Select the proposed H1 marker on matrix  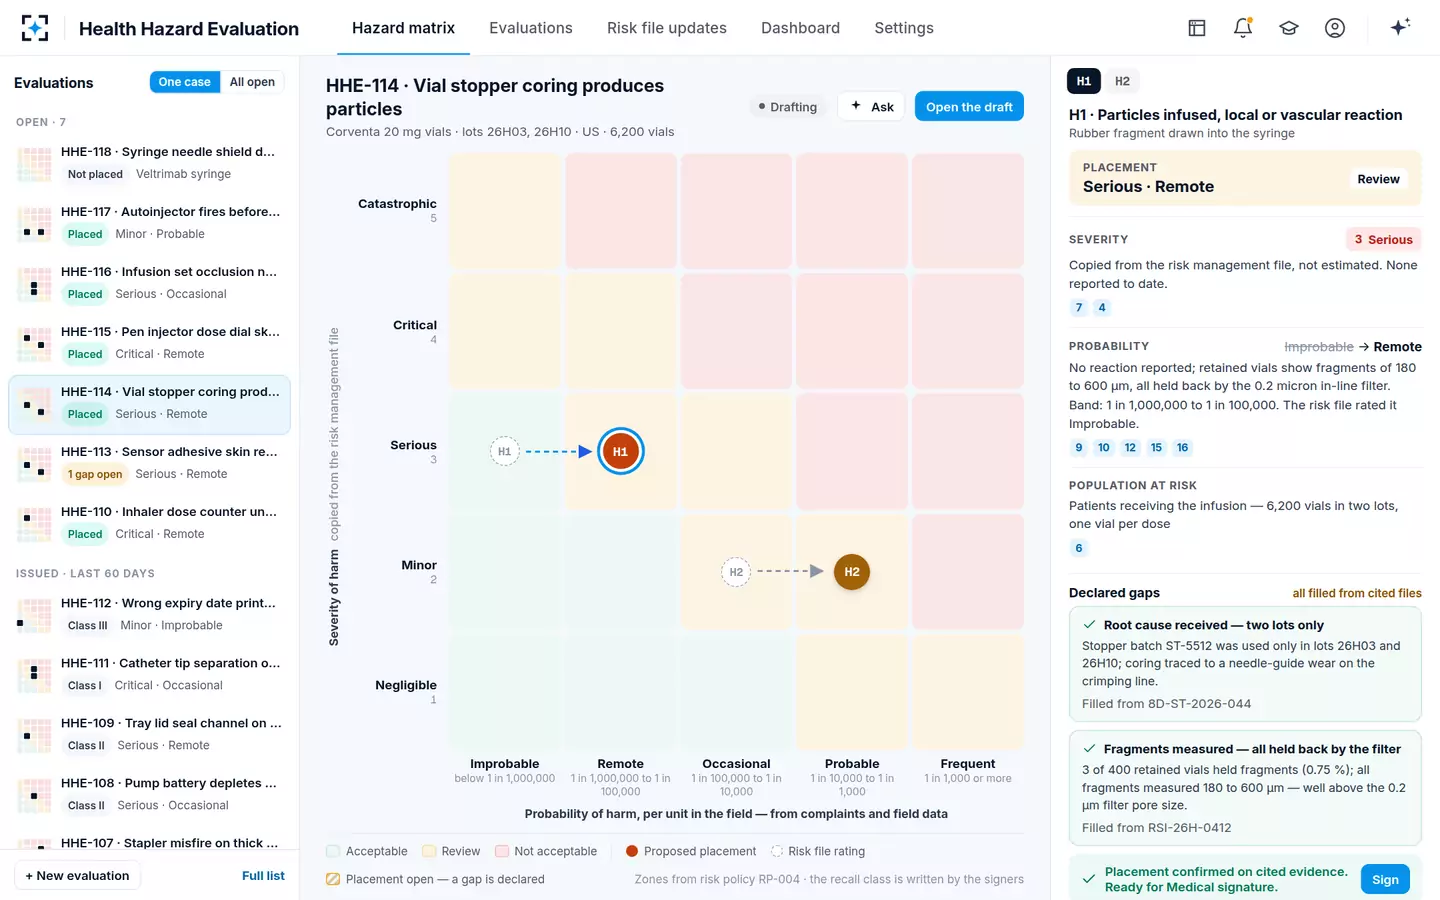coord(620,452)
